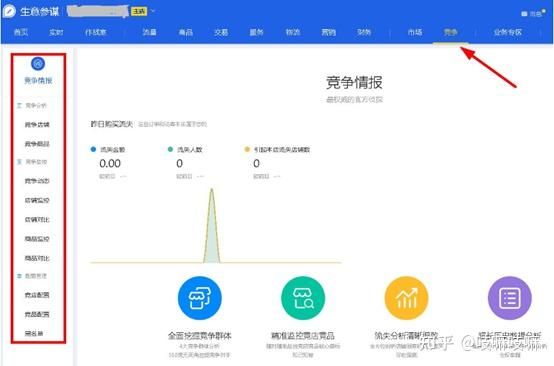The image size is (554, 366).
Task: Open the 财务 tab
Action: [x=364, y=32]
